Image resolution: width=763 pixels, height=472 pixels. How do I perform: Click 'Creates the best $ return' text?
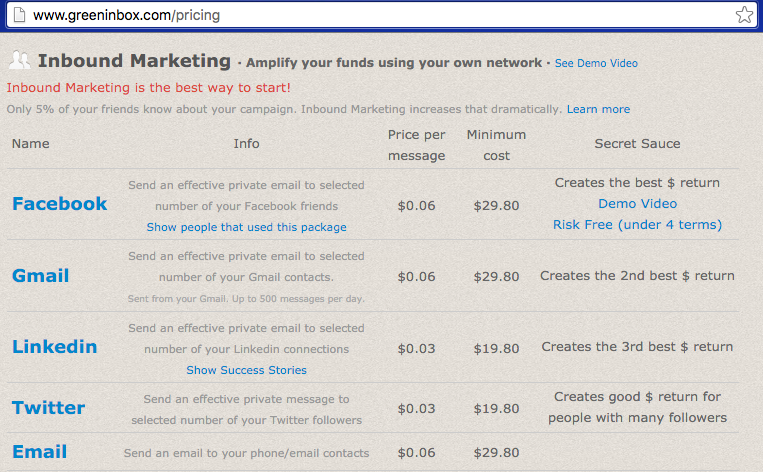(637, 183)
